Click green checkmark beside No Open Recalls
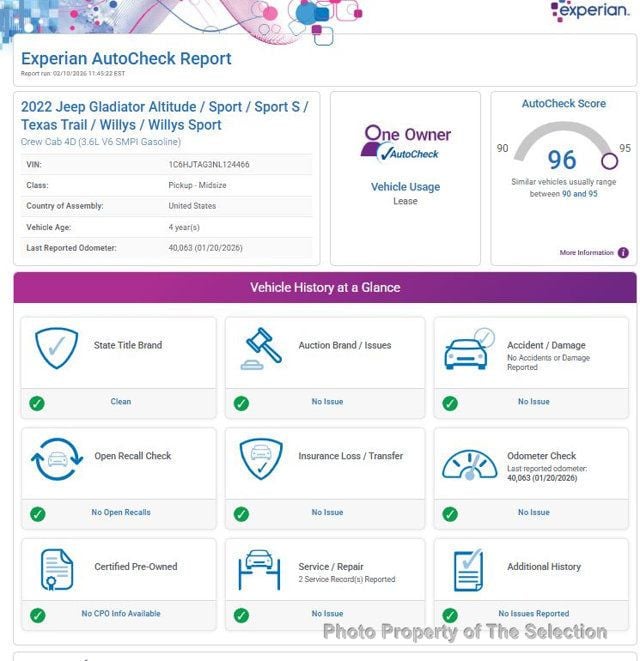The image size is (640, 661). [x=37, y=514]
